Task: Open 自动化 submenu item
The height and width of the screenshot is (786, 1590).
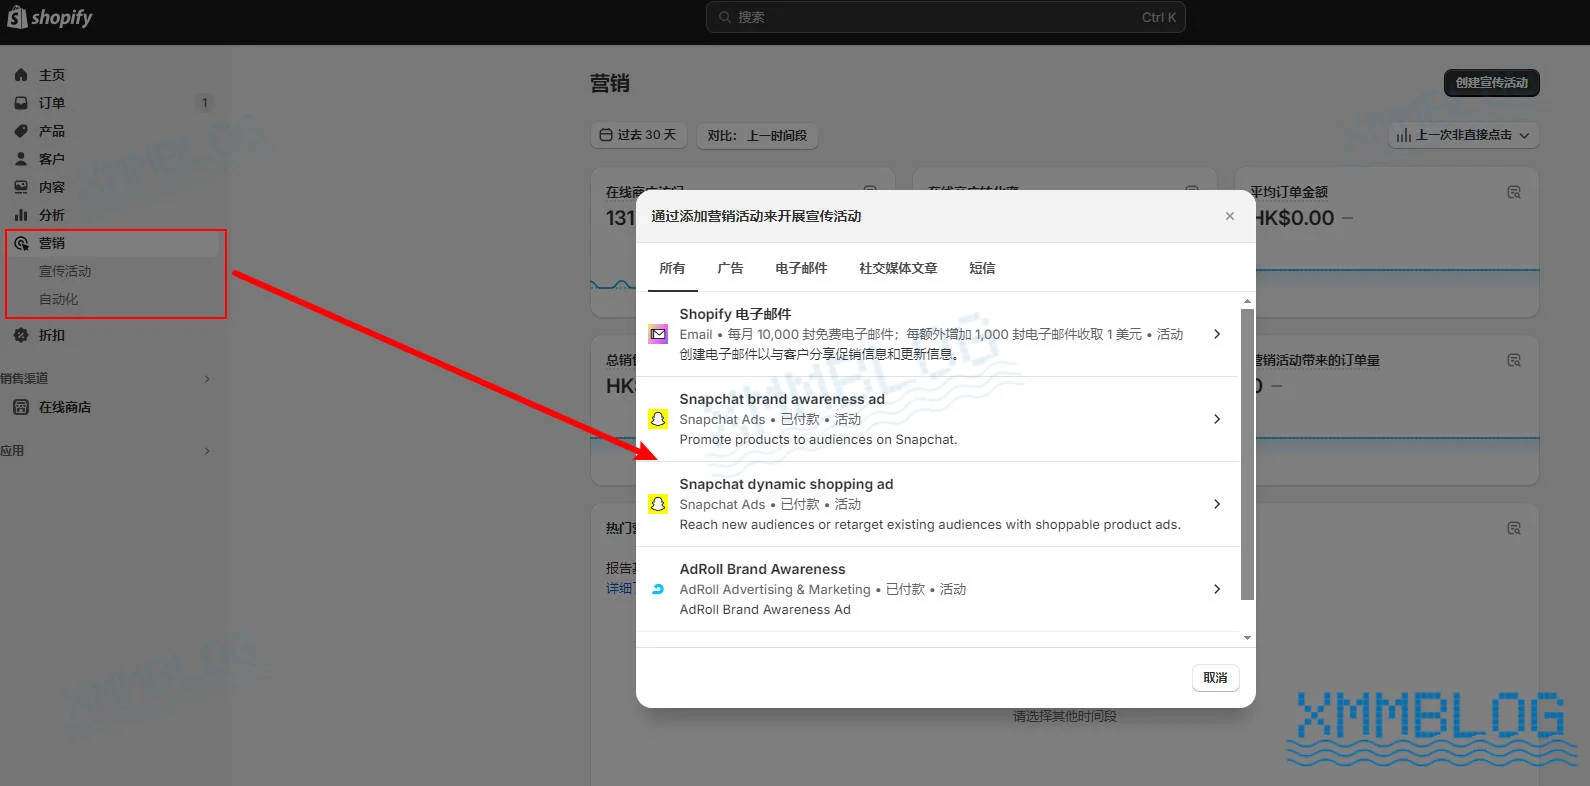Action: point(58,299)
